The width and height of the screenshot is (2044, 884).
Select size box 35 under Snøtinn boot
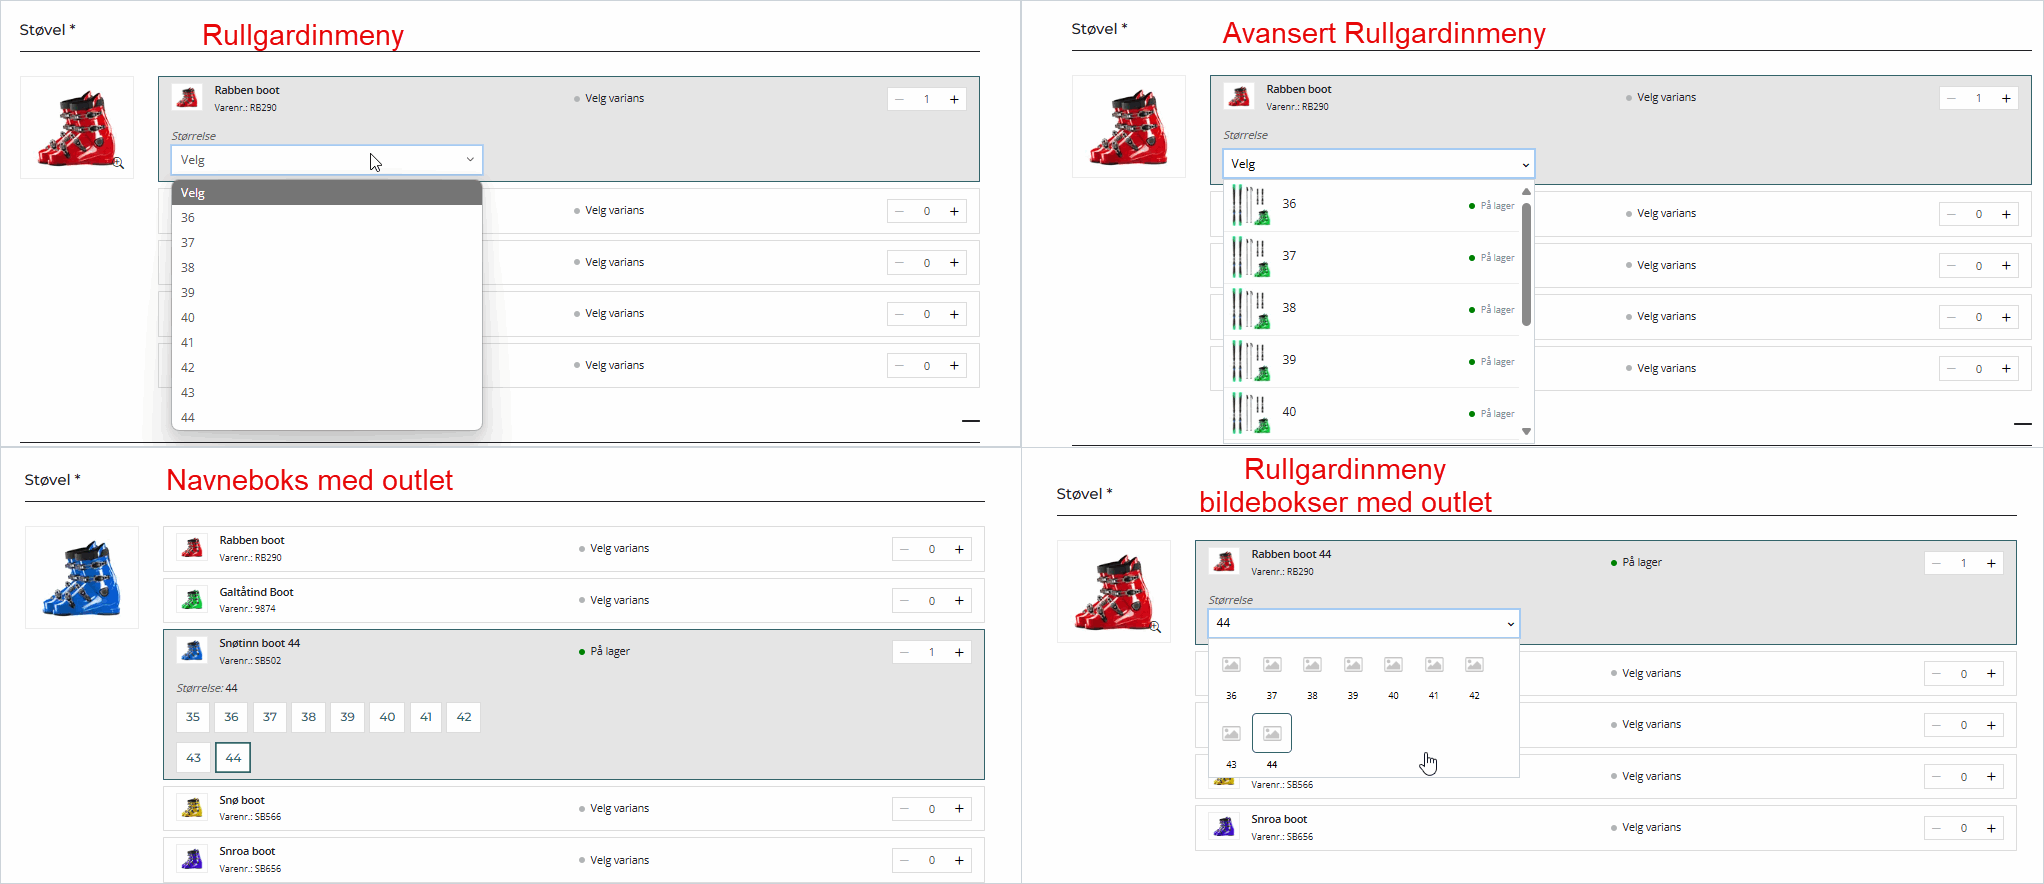coord(193,717)
